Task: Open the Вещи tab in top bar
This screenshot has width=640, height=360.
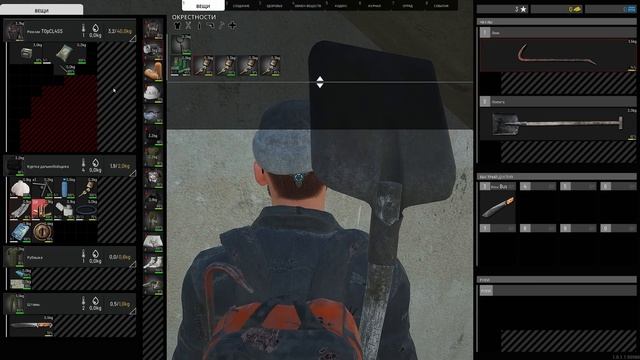Action: (x=203, y=5)
